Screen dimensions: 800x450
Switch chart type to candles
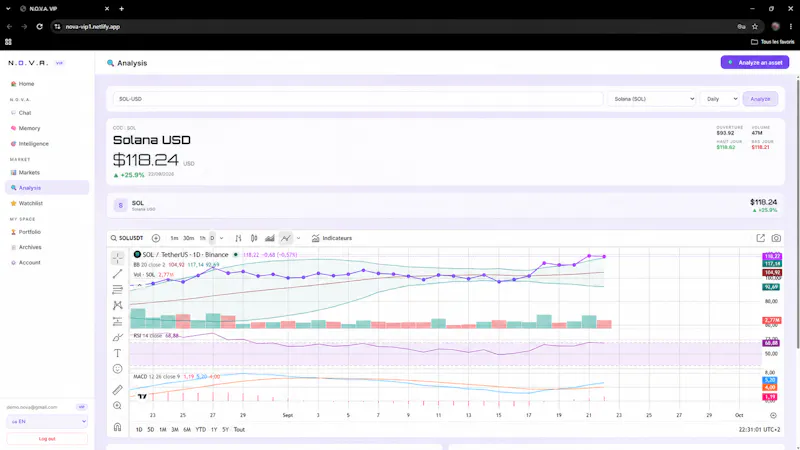(x=254, y=238)
